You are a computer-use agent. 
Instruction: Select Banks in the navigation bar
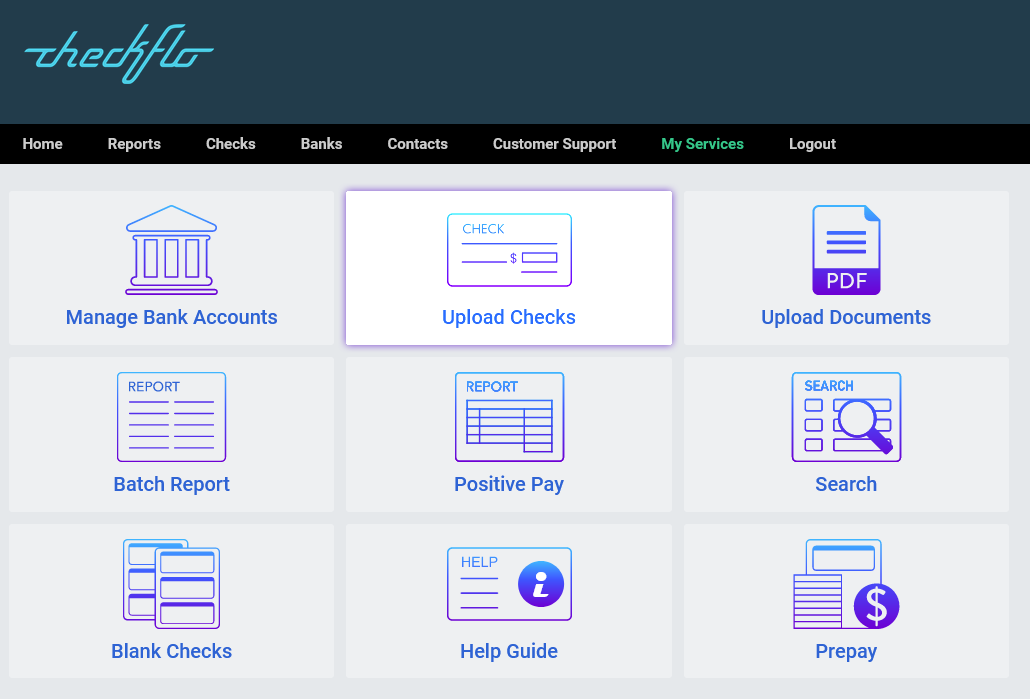[321, 144]
